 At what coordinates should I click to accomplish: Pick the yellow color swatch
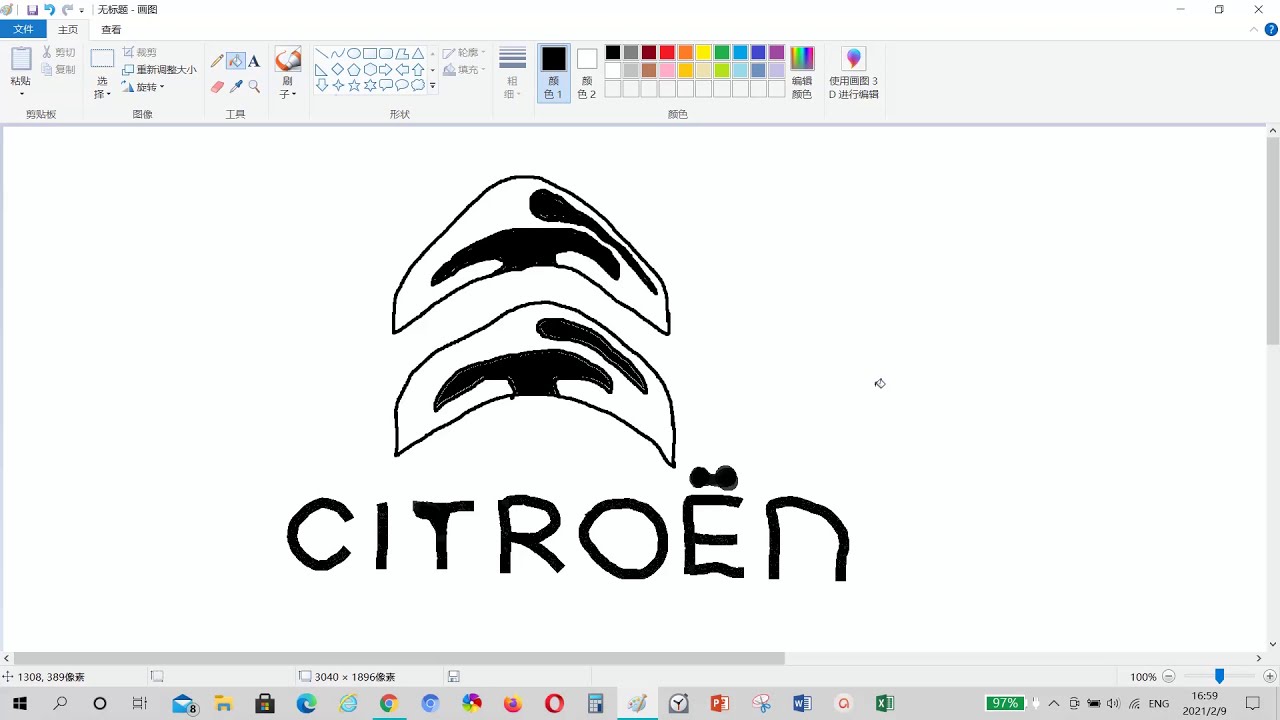click(x=704, y=53)
